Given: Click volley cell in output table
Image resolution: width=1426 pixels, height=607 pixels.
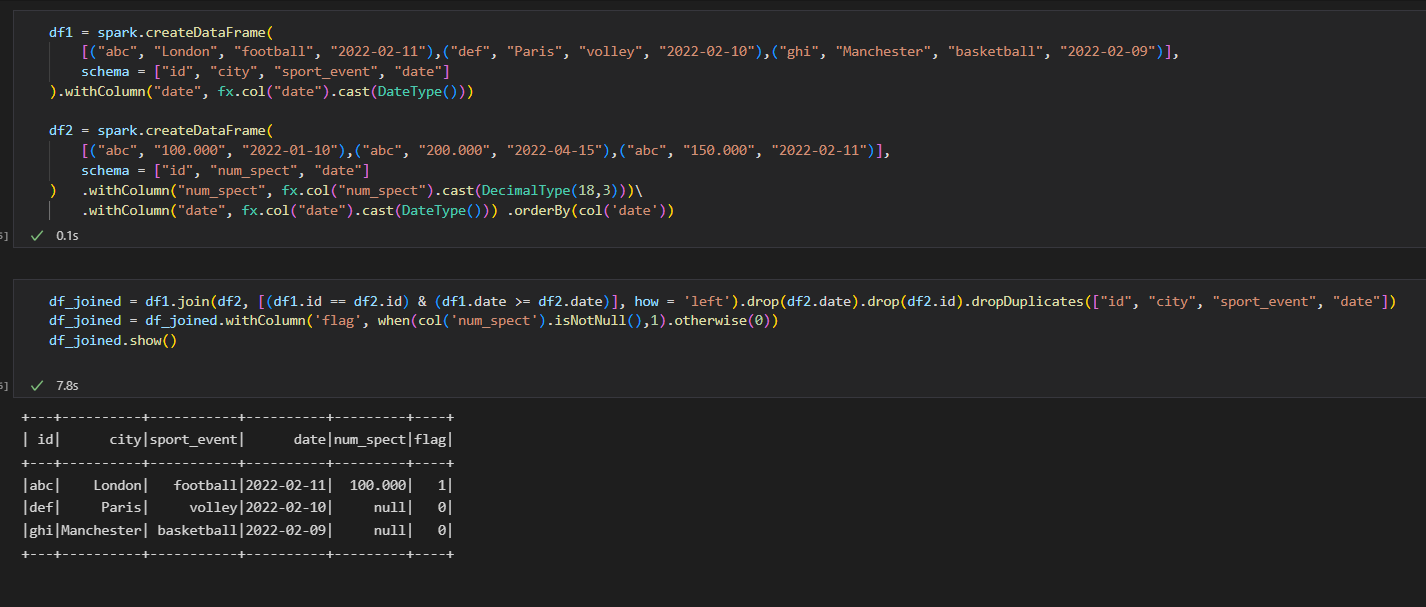Looking at the screenshot, I should click(x=214, y=508).
